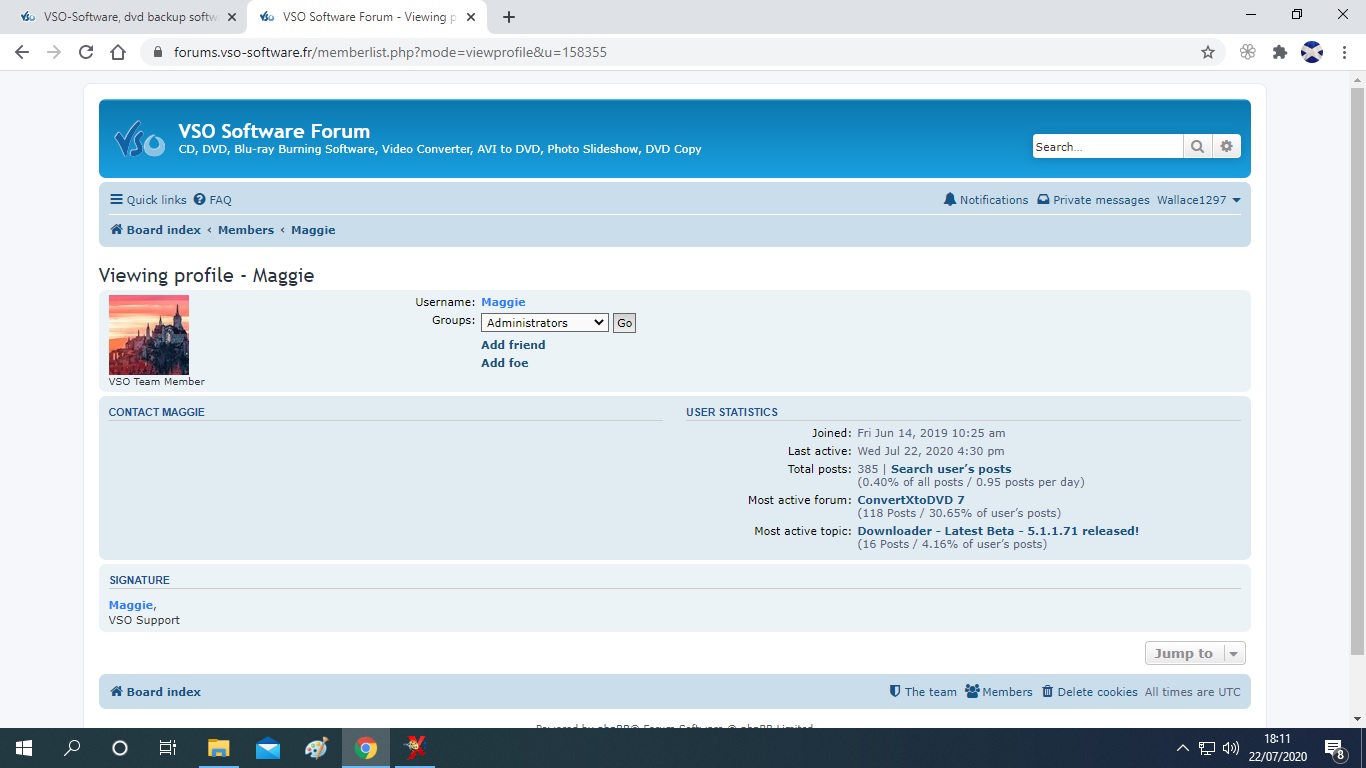Open taskbar search

pyautogui.click(x=72, y=748)
